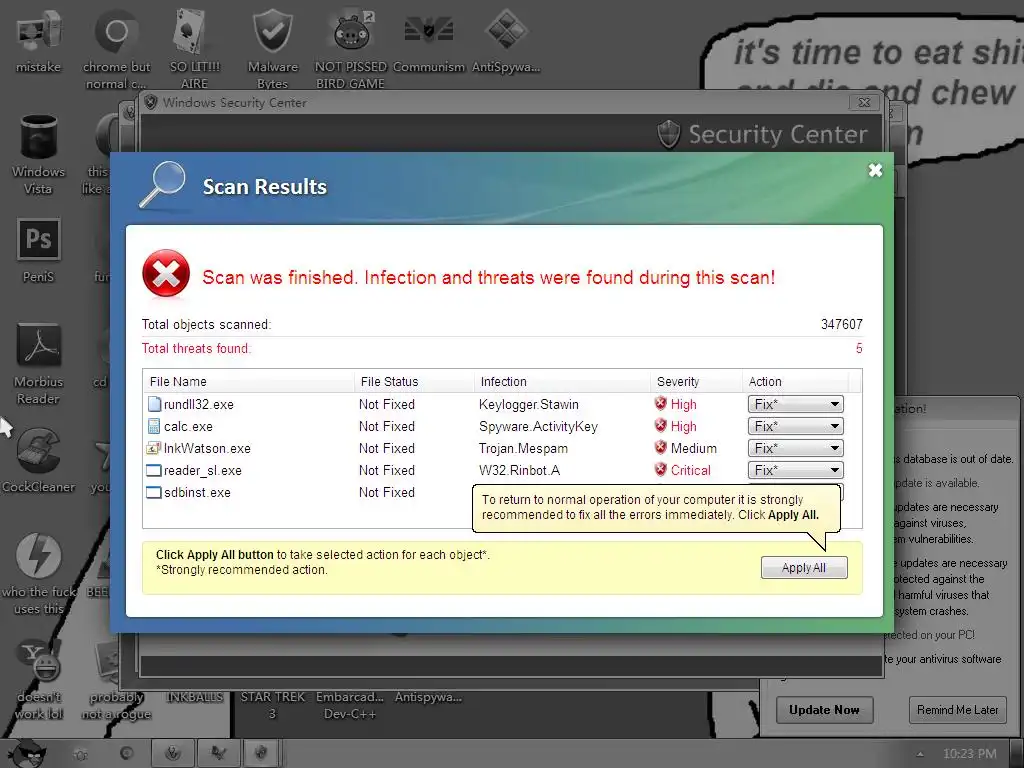This screenshot has width=1024, height=768.
Task: Select the reader_sl.exe file name
Action: 202,470
